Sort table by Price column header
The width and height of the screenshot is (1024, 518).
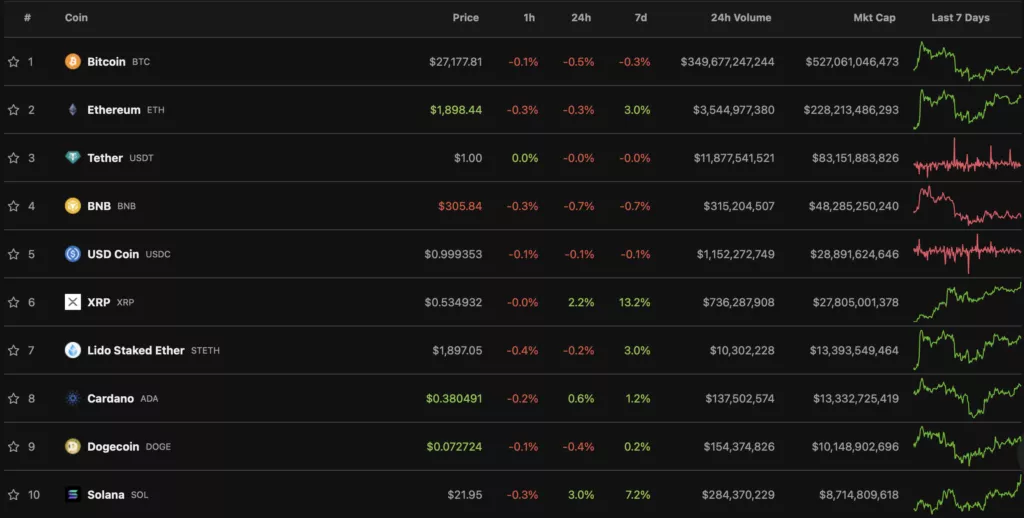(x=466, y=18)
